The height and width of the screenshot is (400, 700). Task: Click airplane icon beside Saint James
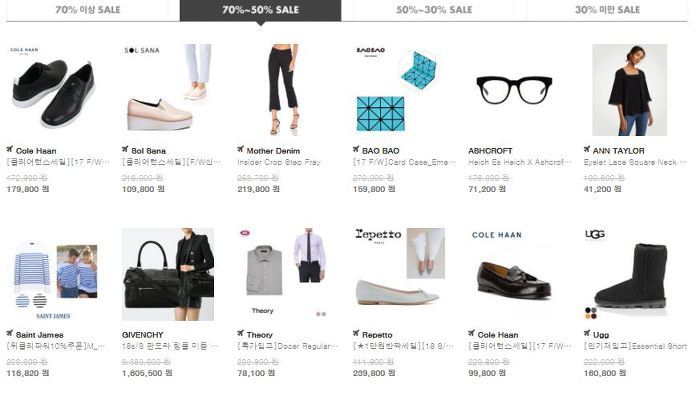9,333
